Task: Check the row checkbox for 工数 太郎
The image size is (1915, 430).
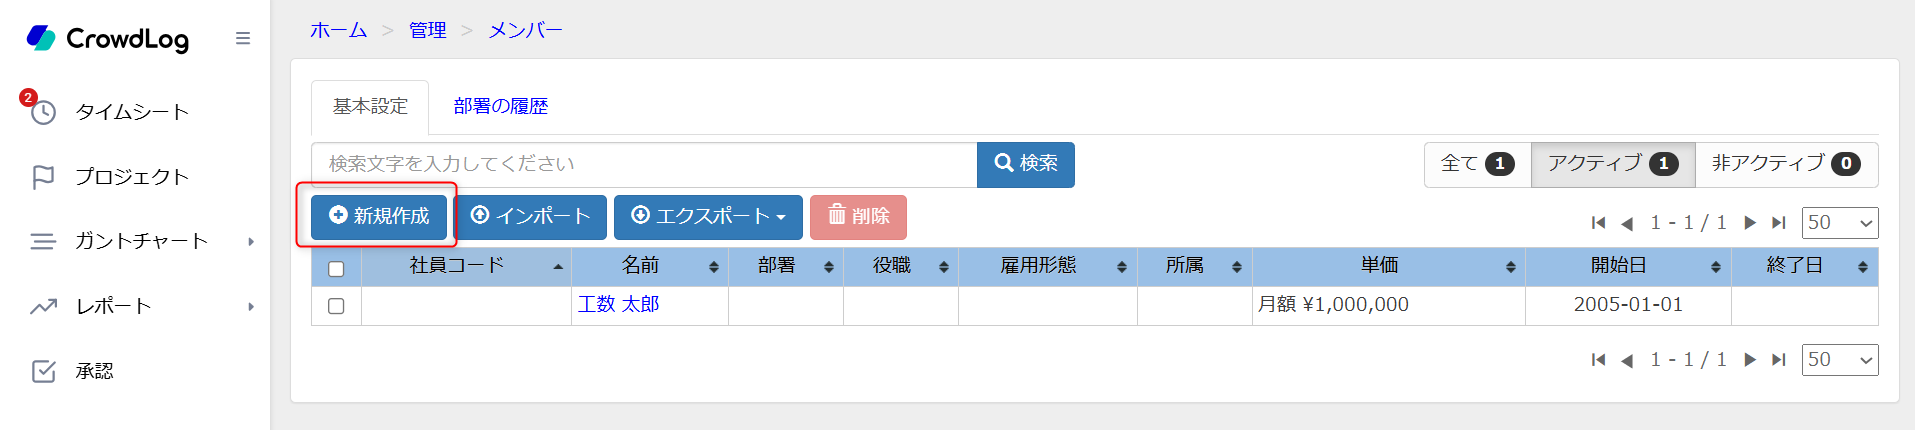Action: (x=336, y=306)
